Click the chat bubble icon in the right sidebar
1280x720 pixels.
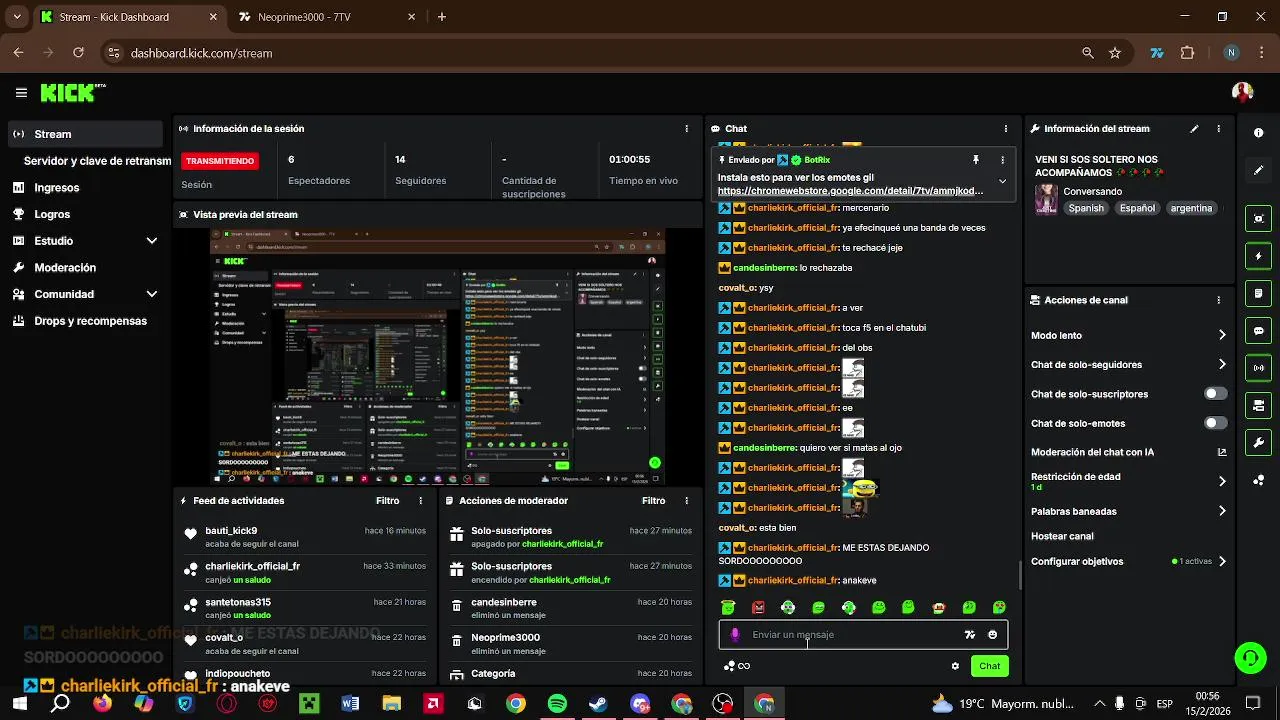point(1258,331)
